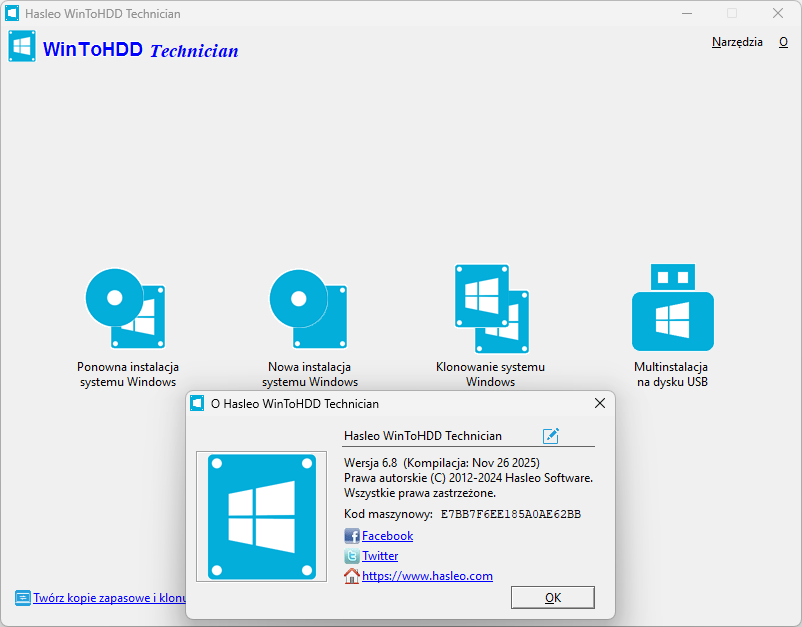Click the edit license pencil icon
This screenshot has height=627, width=802.
pos(551,436)
